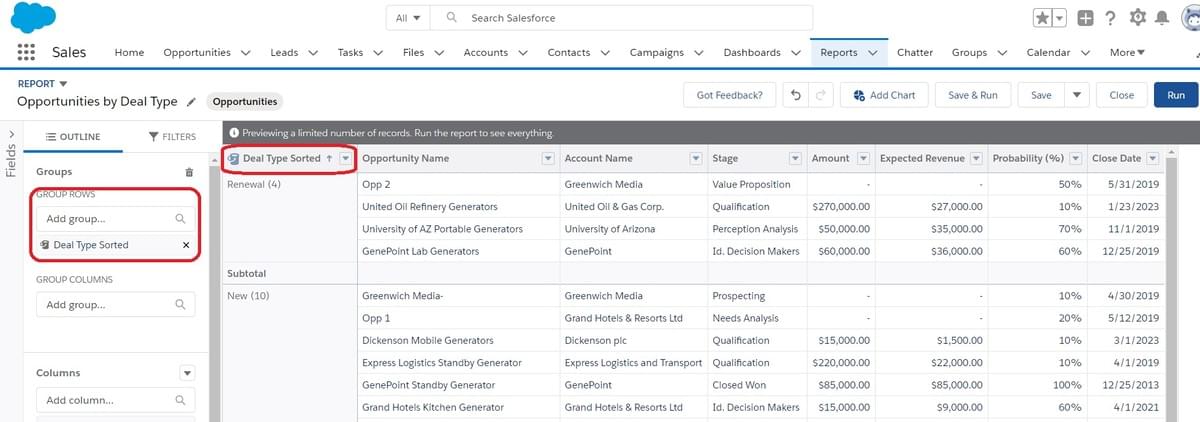Viewport: 1200px width, 422px height.
Task: Click the blue Run button
Action: (1175, 95)
